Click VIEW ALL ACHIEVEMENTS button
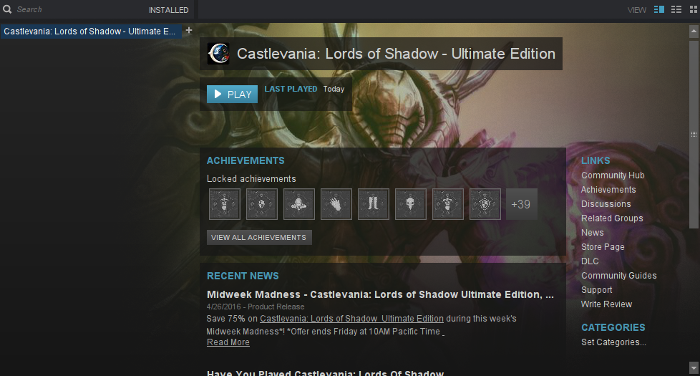The width and height of the screenshot is (700, 376). coord(259,238)
